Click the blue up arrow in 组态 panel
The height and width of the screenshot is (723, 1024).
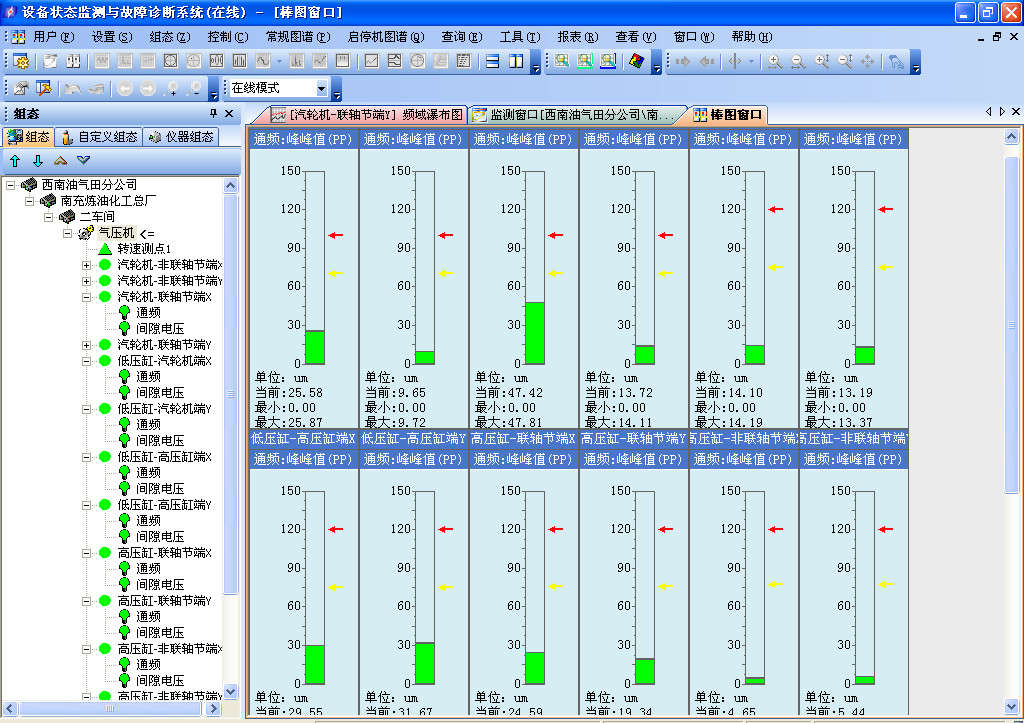[x=15, y=160]
